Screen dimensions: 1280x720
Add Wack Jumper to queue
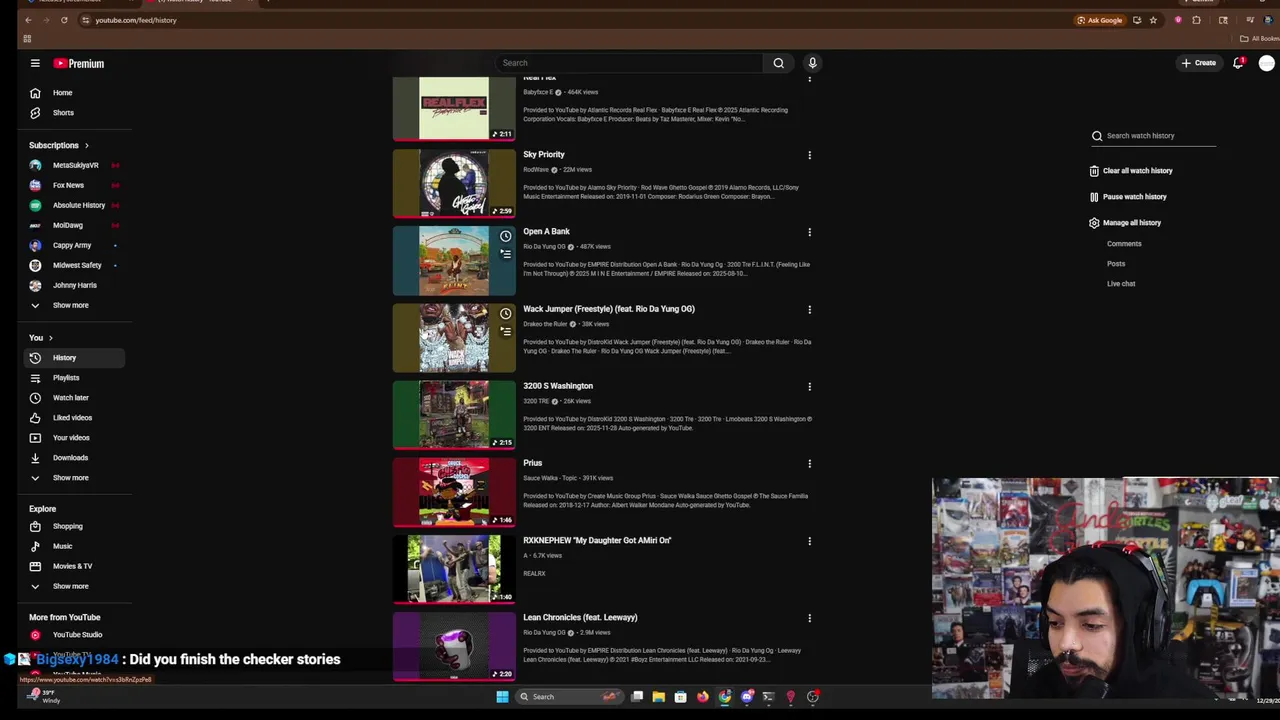click(505, 331)
